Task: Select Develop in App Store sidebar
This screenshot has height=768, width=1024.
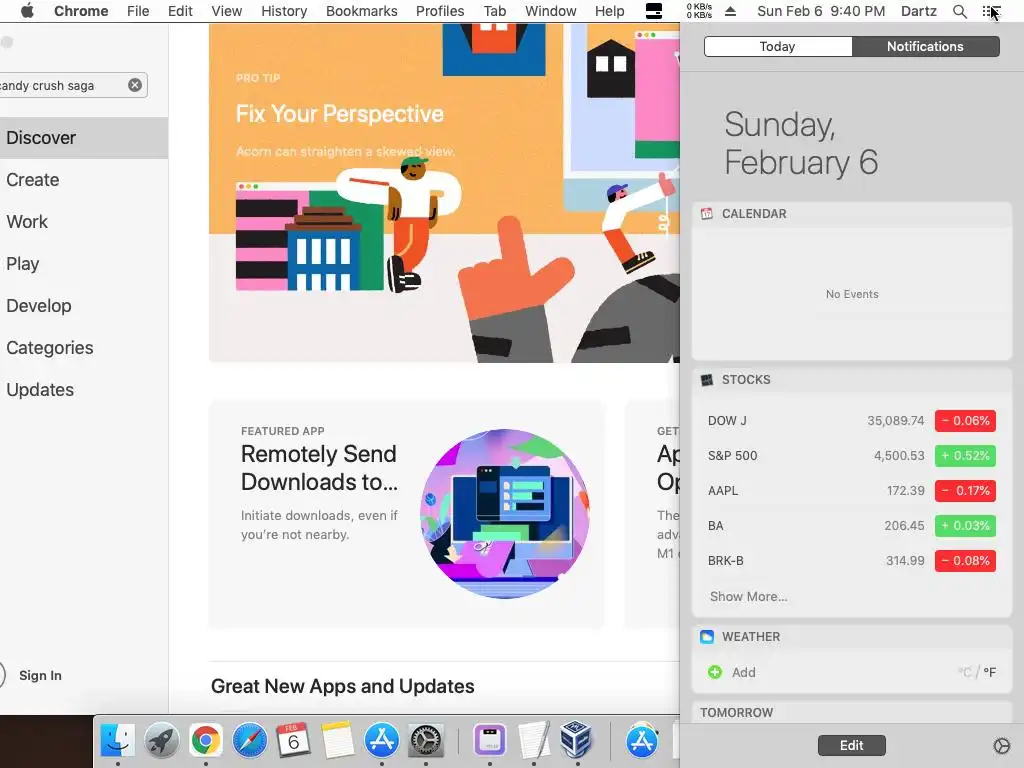Action: click(x=84, y=306)
